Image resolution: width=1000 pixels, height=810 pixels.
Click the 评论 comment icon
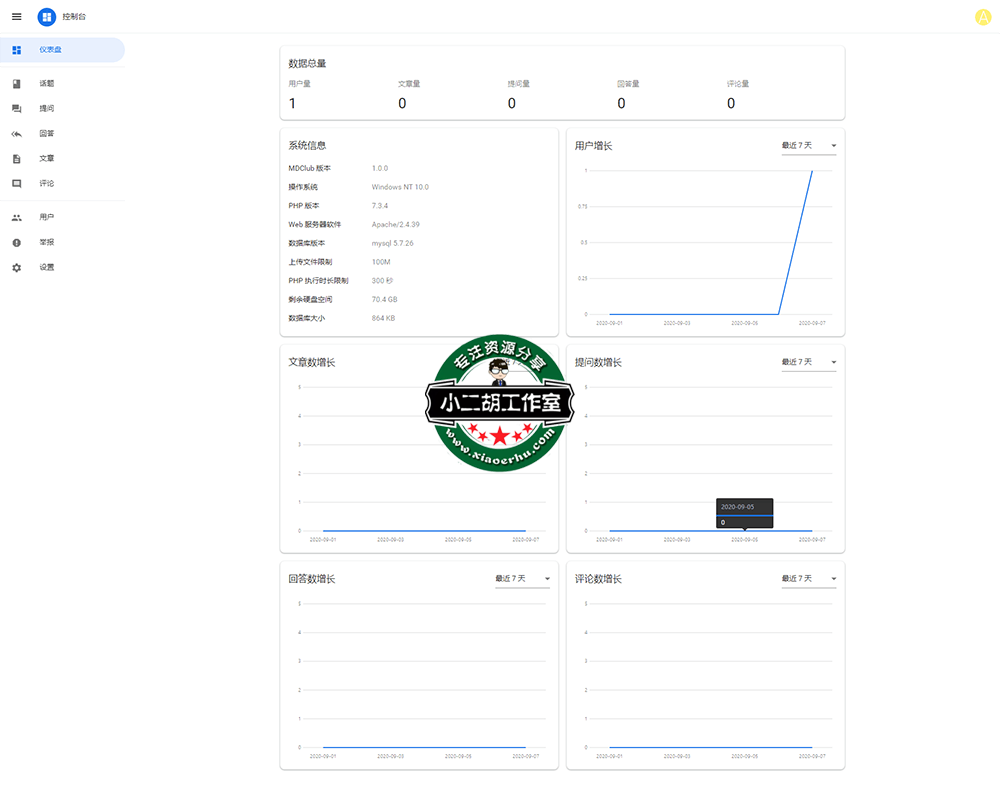click(x=16, y=184)
